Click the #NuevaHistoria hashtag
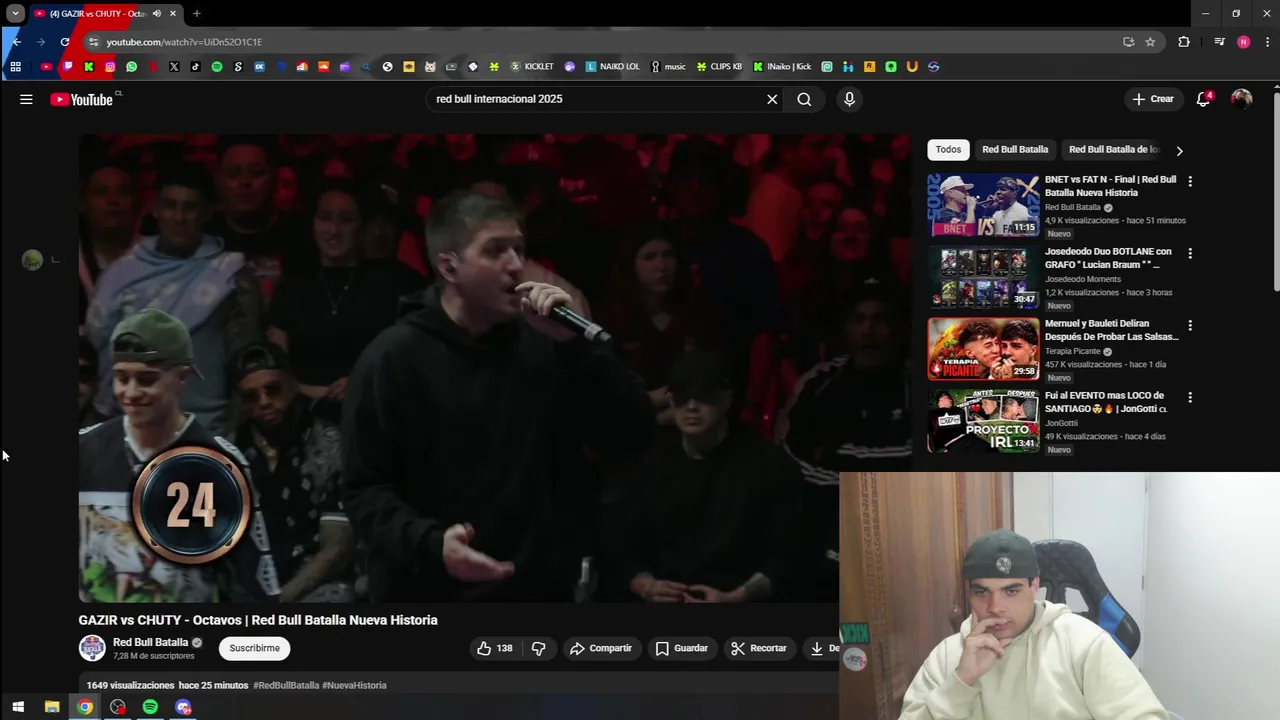Image resolution: width=1280 pixels, height=720 pixels. [354, 685]
